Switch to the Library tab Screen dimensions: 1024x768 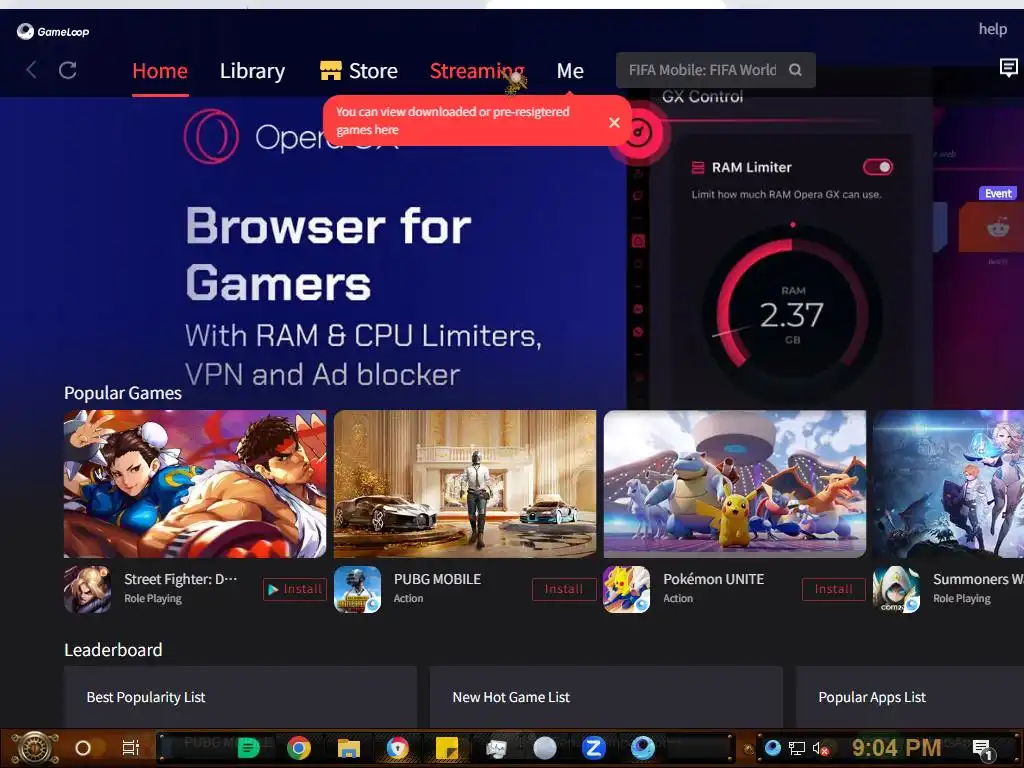(252, 71)
